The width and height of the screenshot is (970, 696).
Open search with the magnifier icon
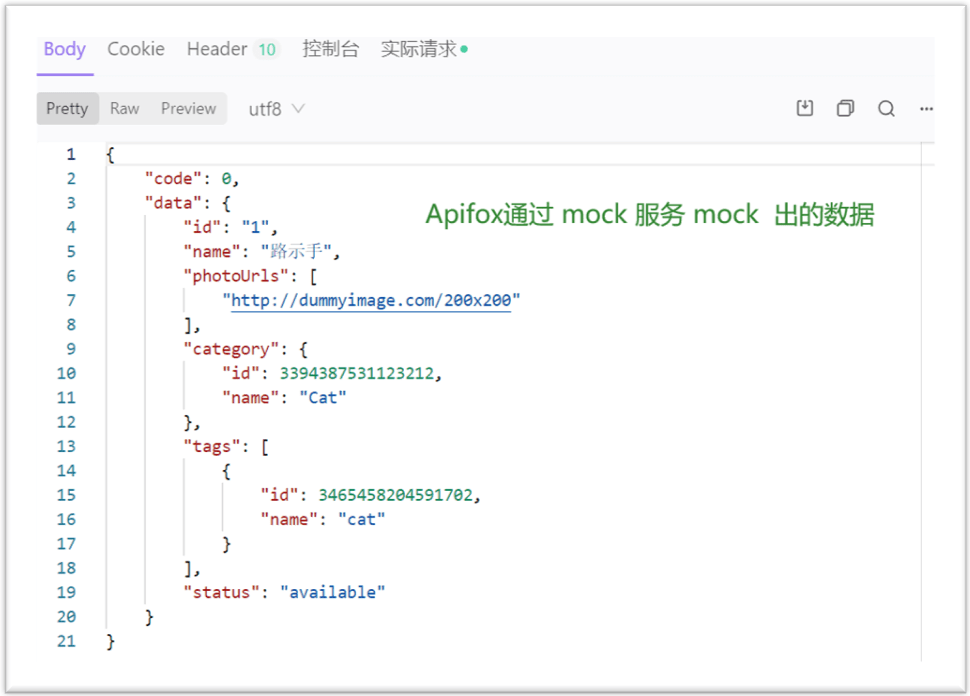pos(886,108)
